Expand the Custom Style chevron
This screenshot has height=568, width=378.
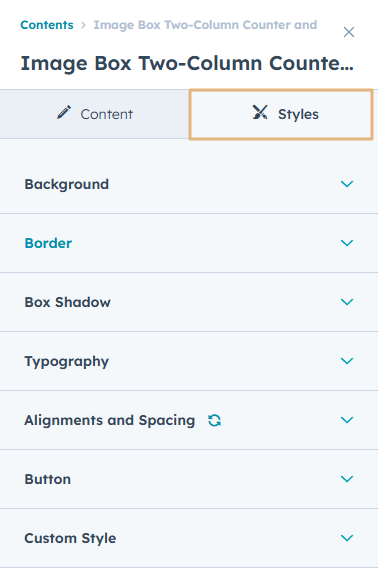pos(347,538)
